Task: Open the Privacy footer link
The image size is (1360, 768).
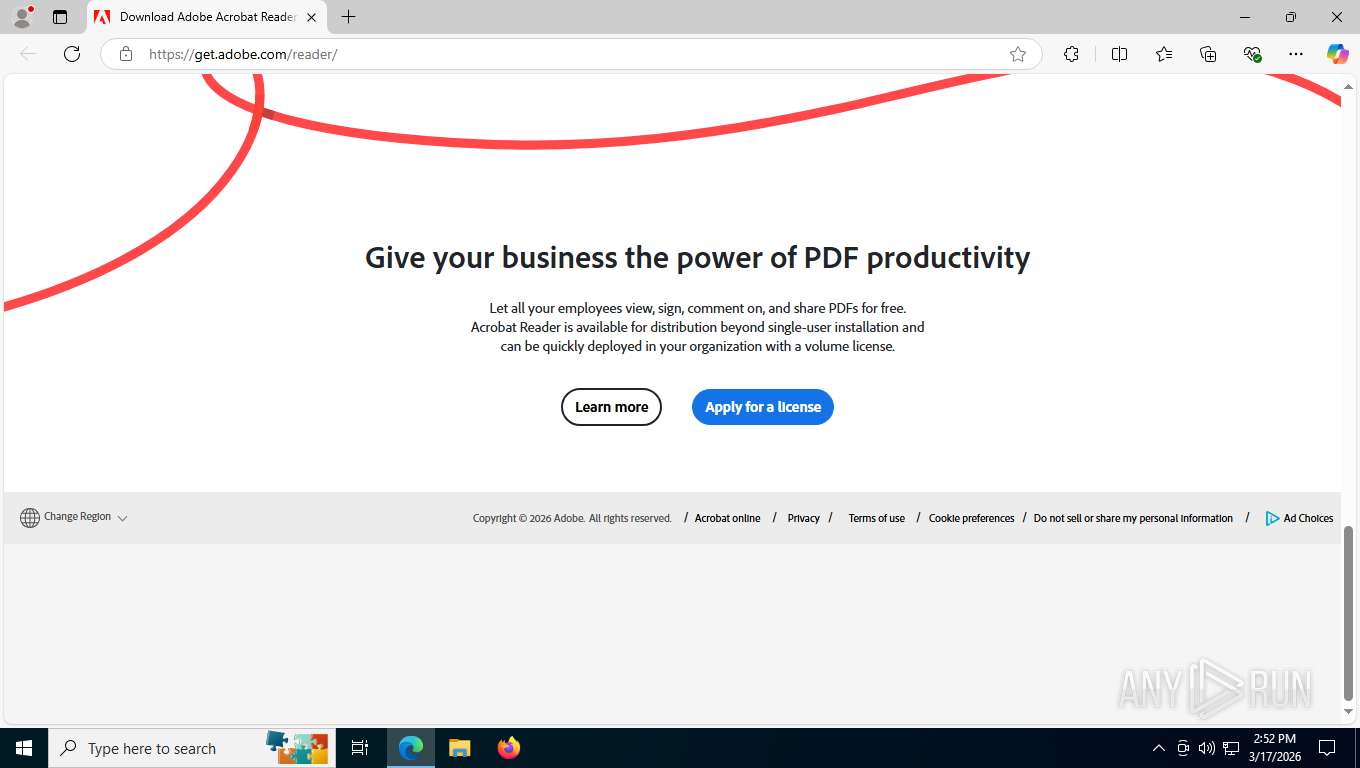Action: tap(803, 518)
